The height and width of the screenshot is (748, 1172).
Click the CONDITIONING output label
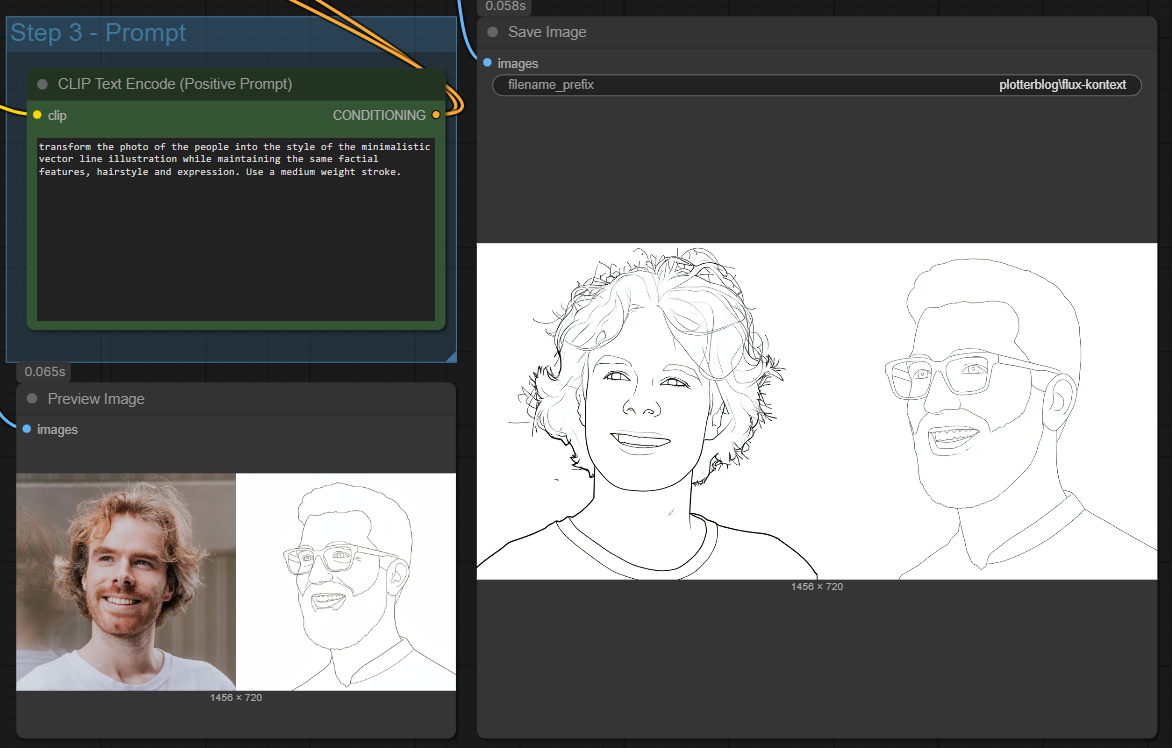click(379, 115)
